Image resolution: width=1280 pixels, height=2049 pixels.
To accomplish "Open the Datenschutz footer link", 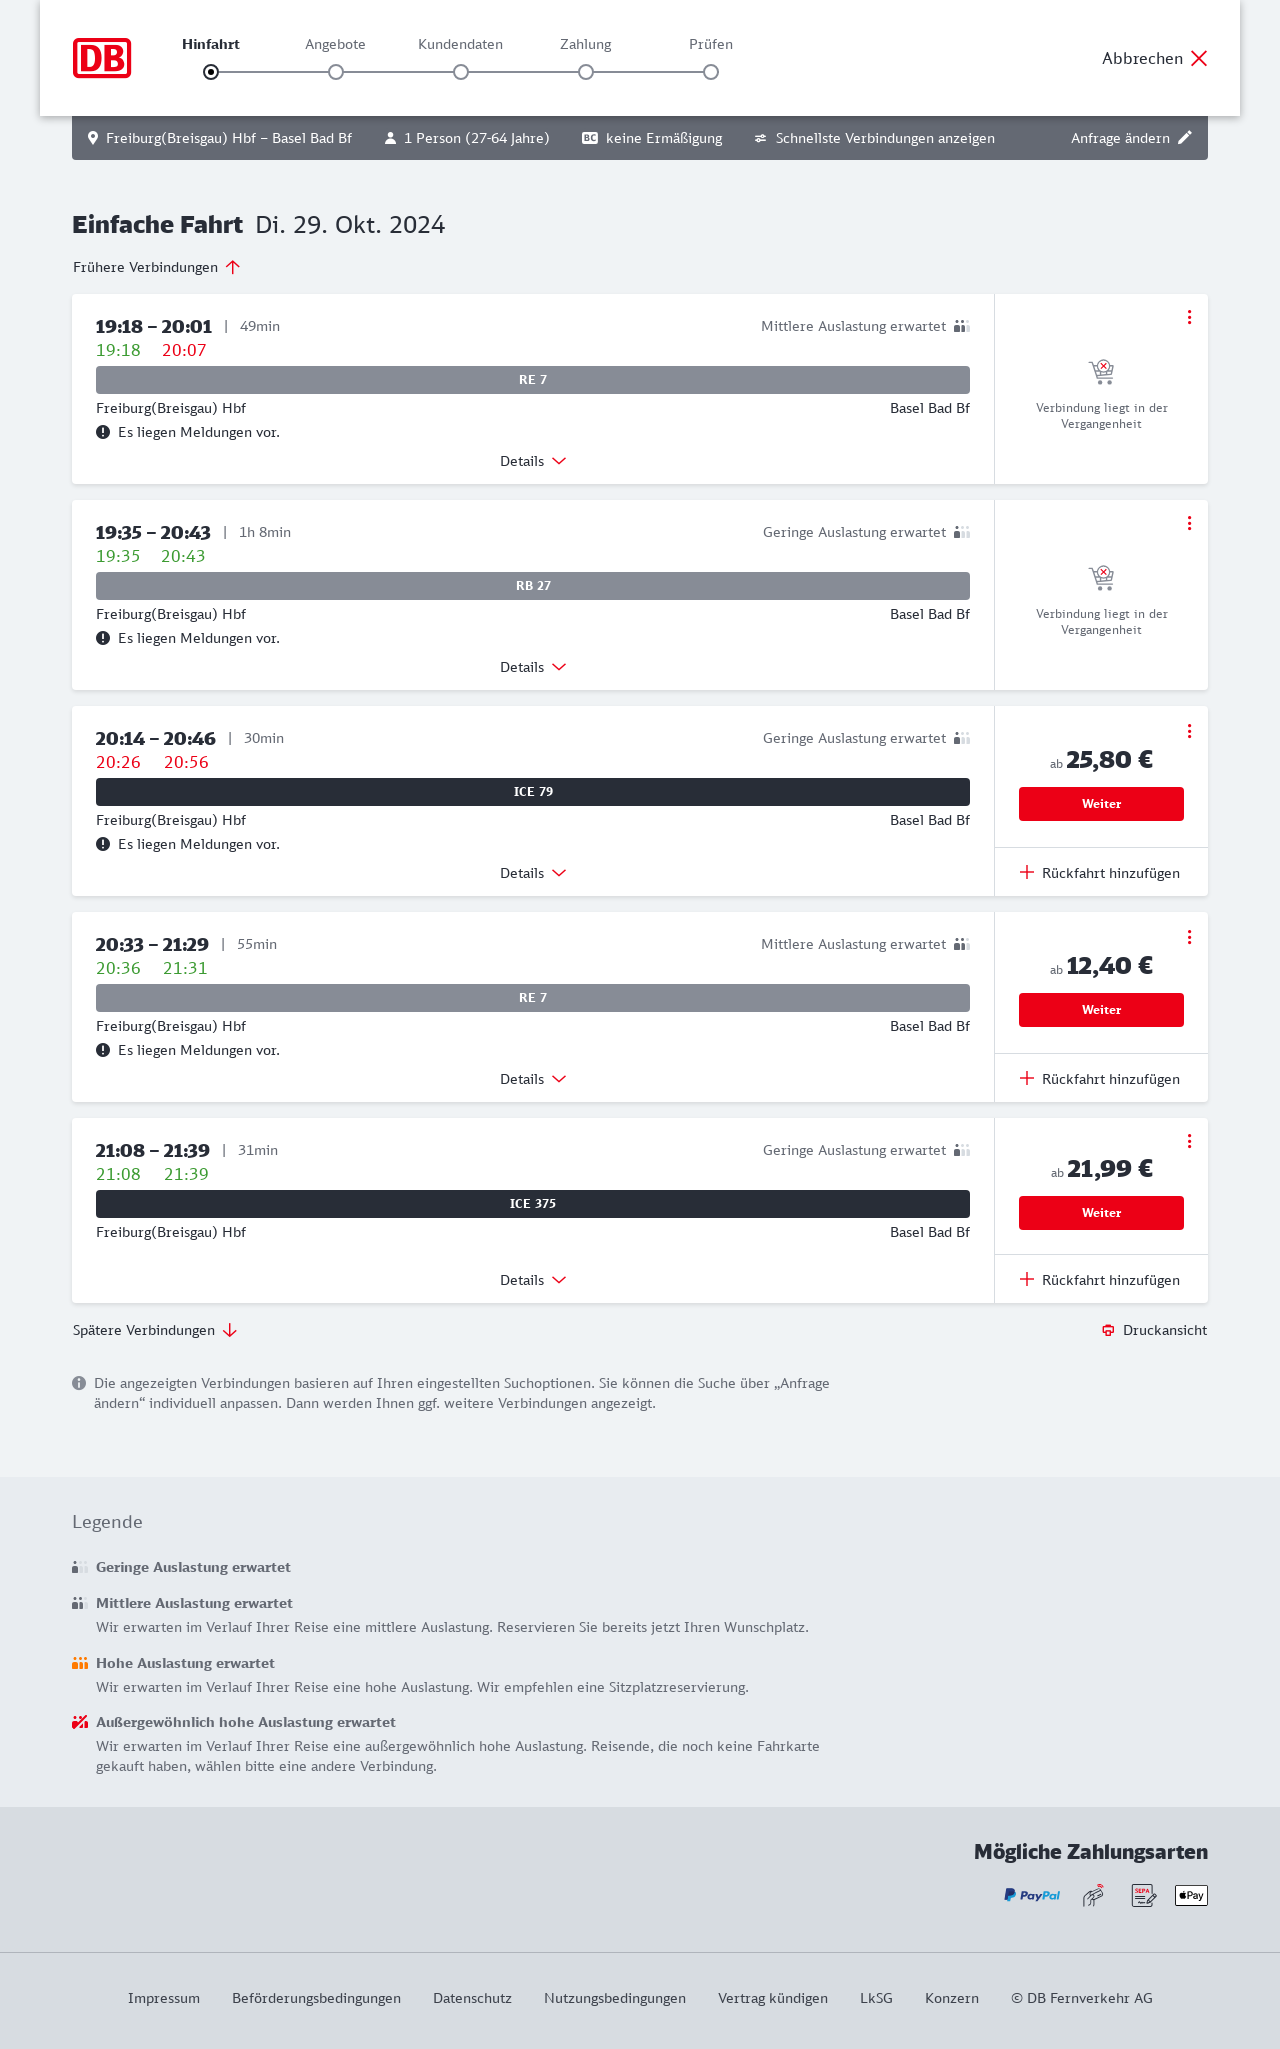I will point(472,1998).
